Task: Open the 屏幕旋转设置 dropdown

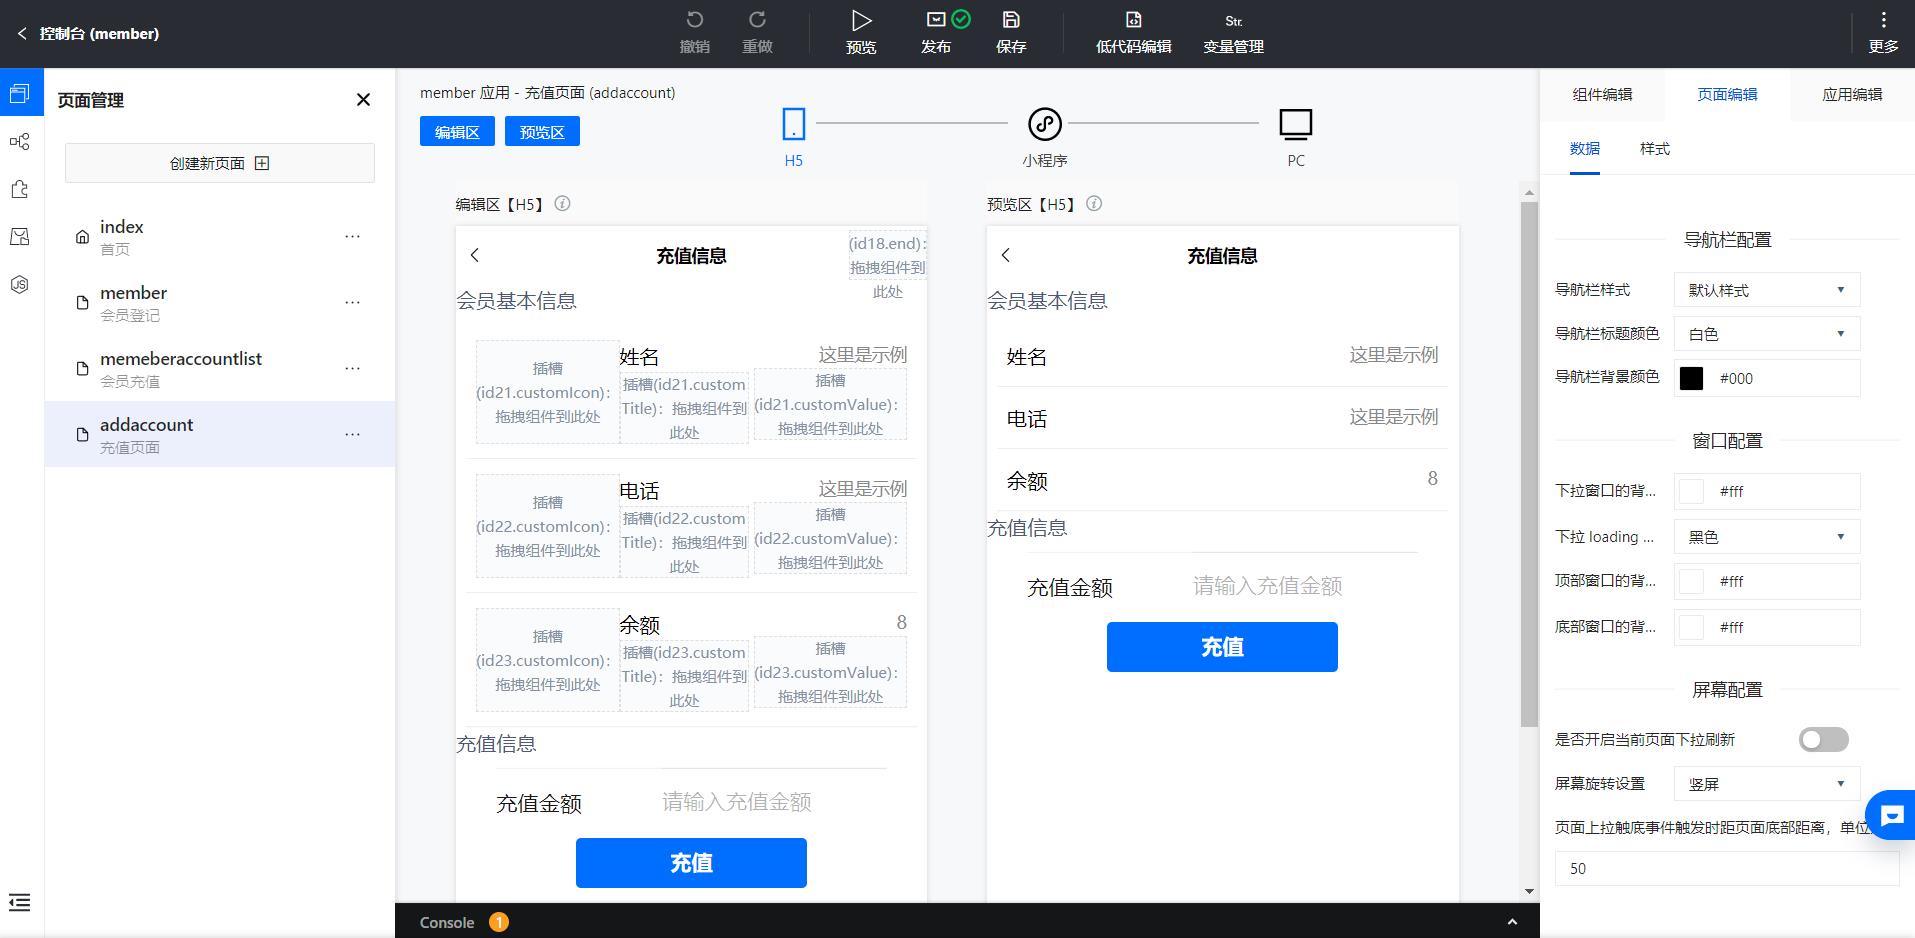Action: tap(1767, 784)
